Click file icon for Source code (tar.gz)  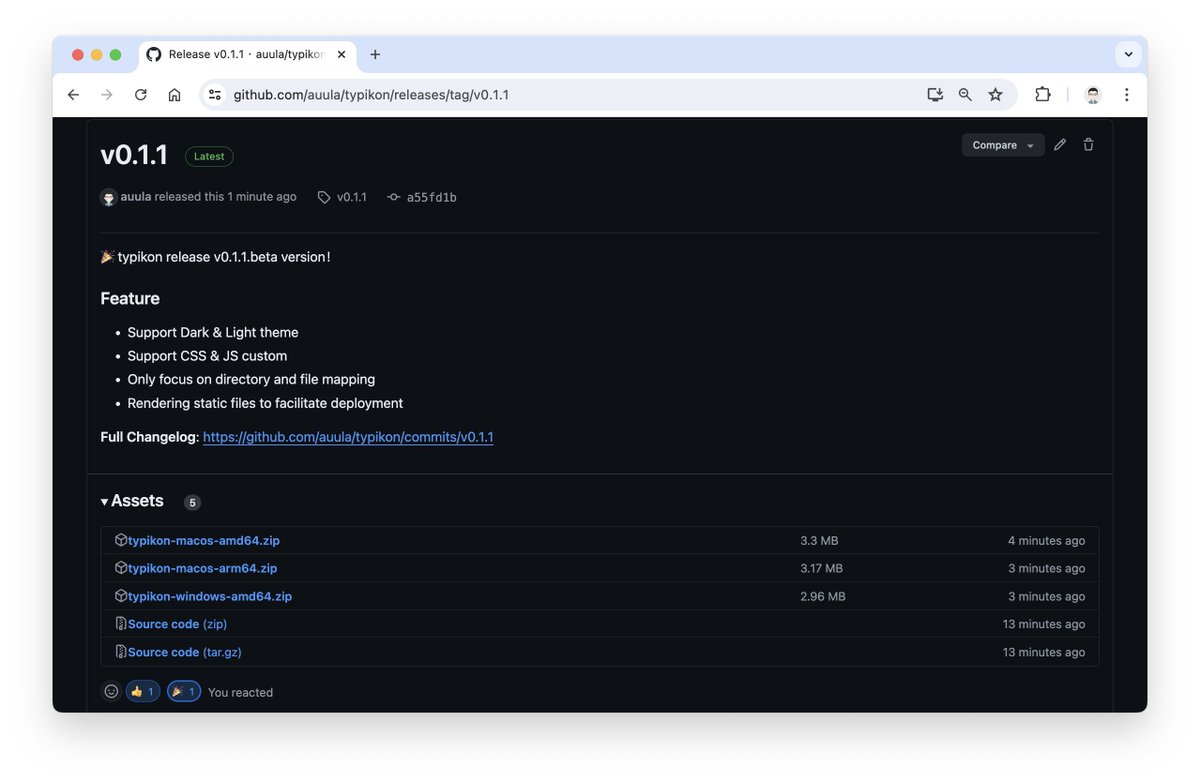click(121, 652)
